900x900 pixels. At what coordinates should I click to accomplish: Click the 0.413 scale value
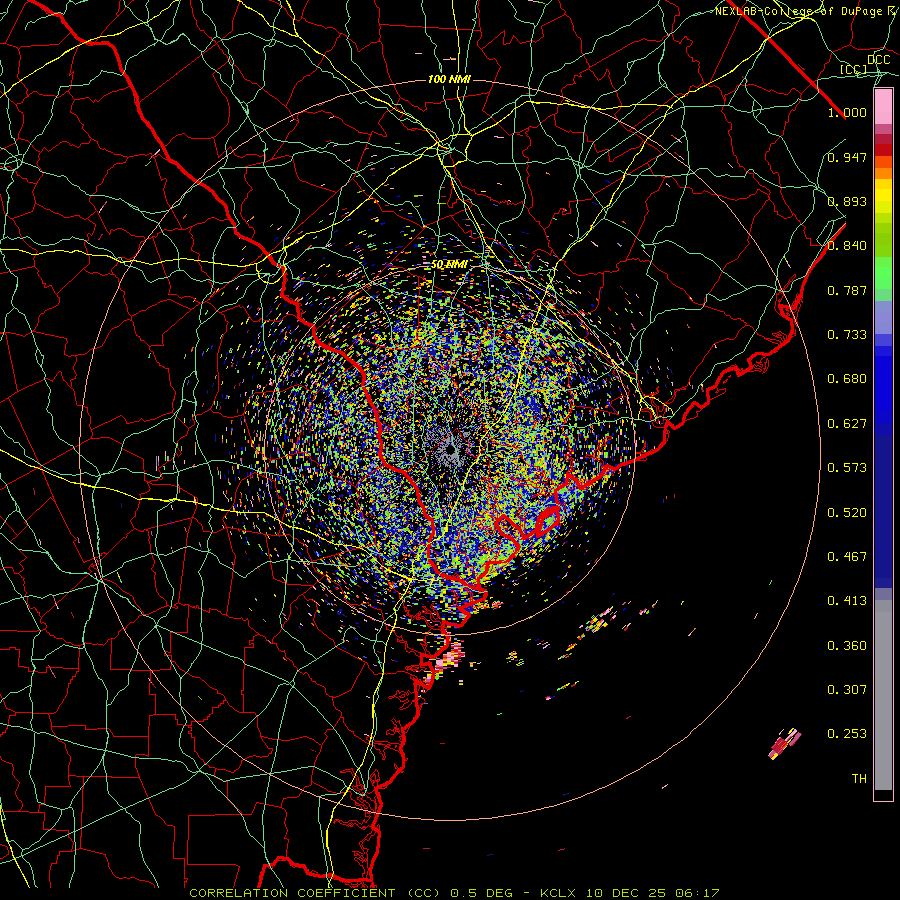tap(847, 601)
